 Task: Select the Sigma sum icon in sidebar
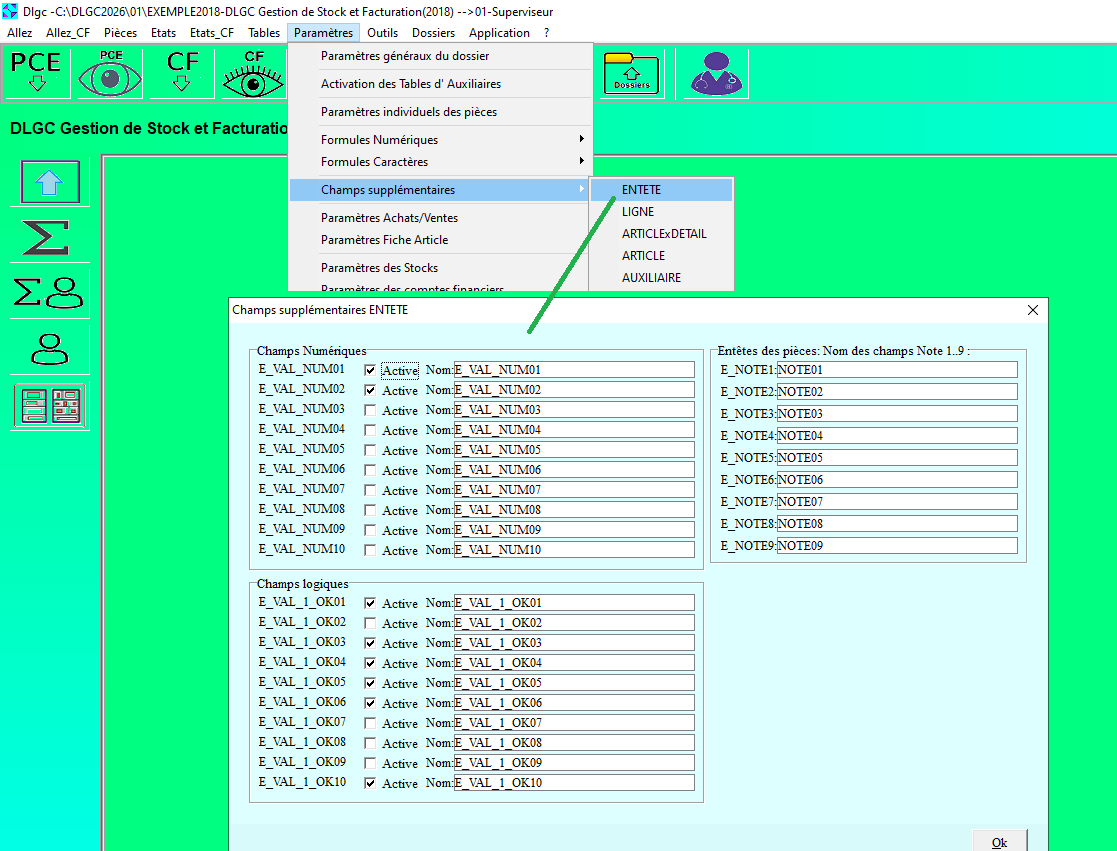pyautogui.click(x=46, y=237)
